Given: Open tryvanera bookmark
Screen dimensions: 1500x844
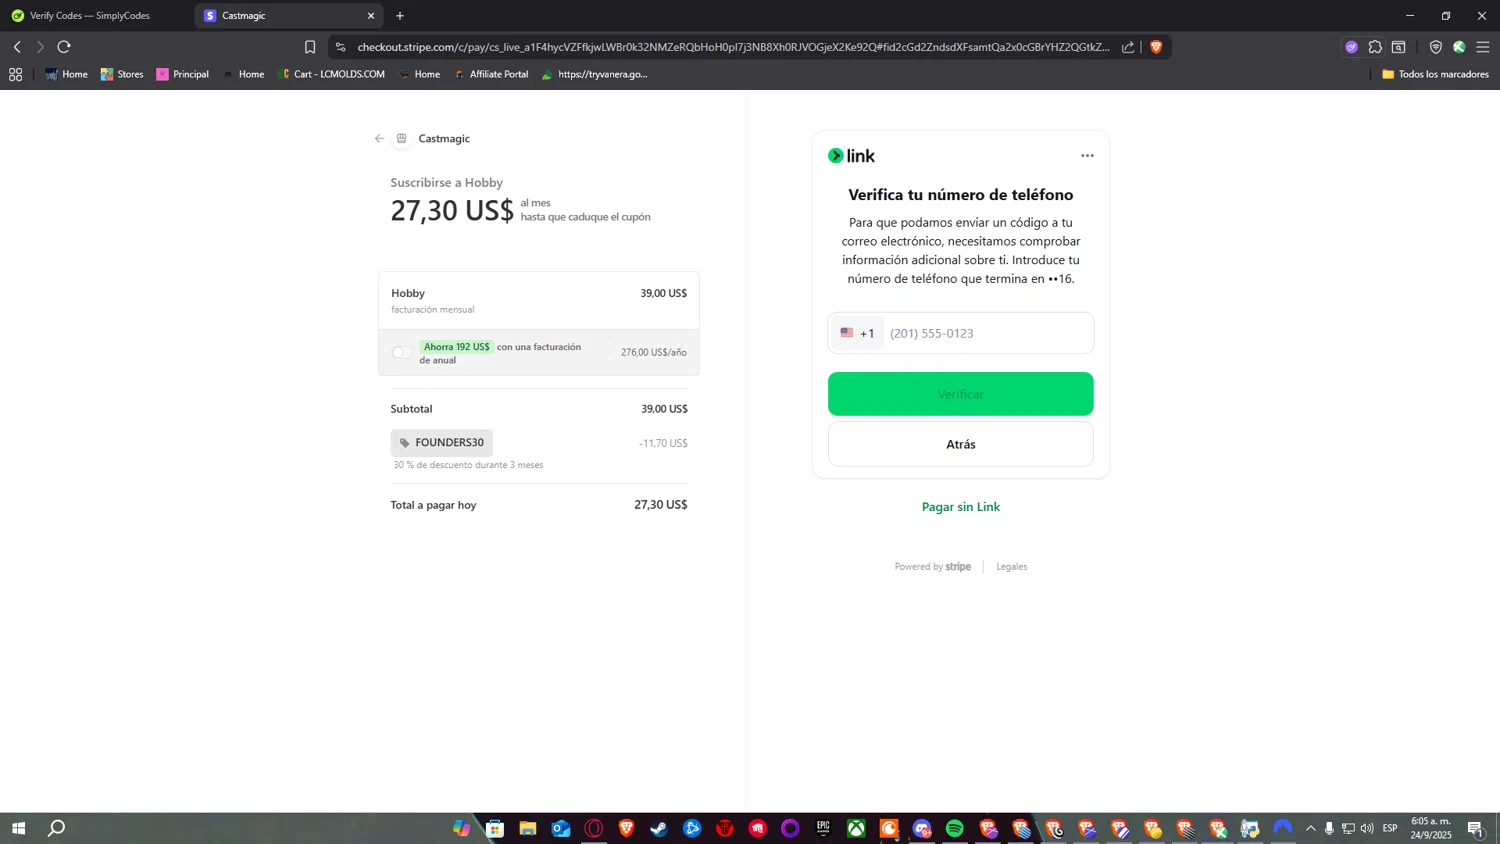Looking at the screenshot, I should pyautogui.click(x=595, y=74).
